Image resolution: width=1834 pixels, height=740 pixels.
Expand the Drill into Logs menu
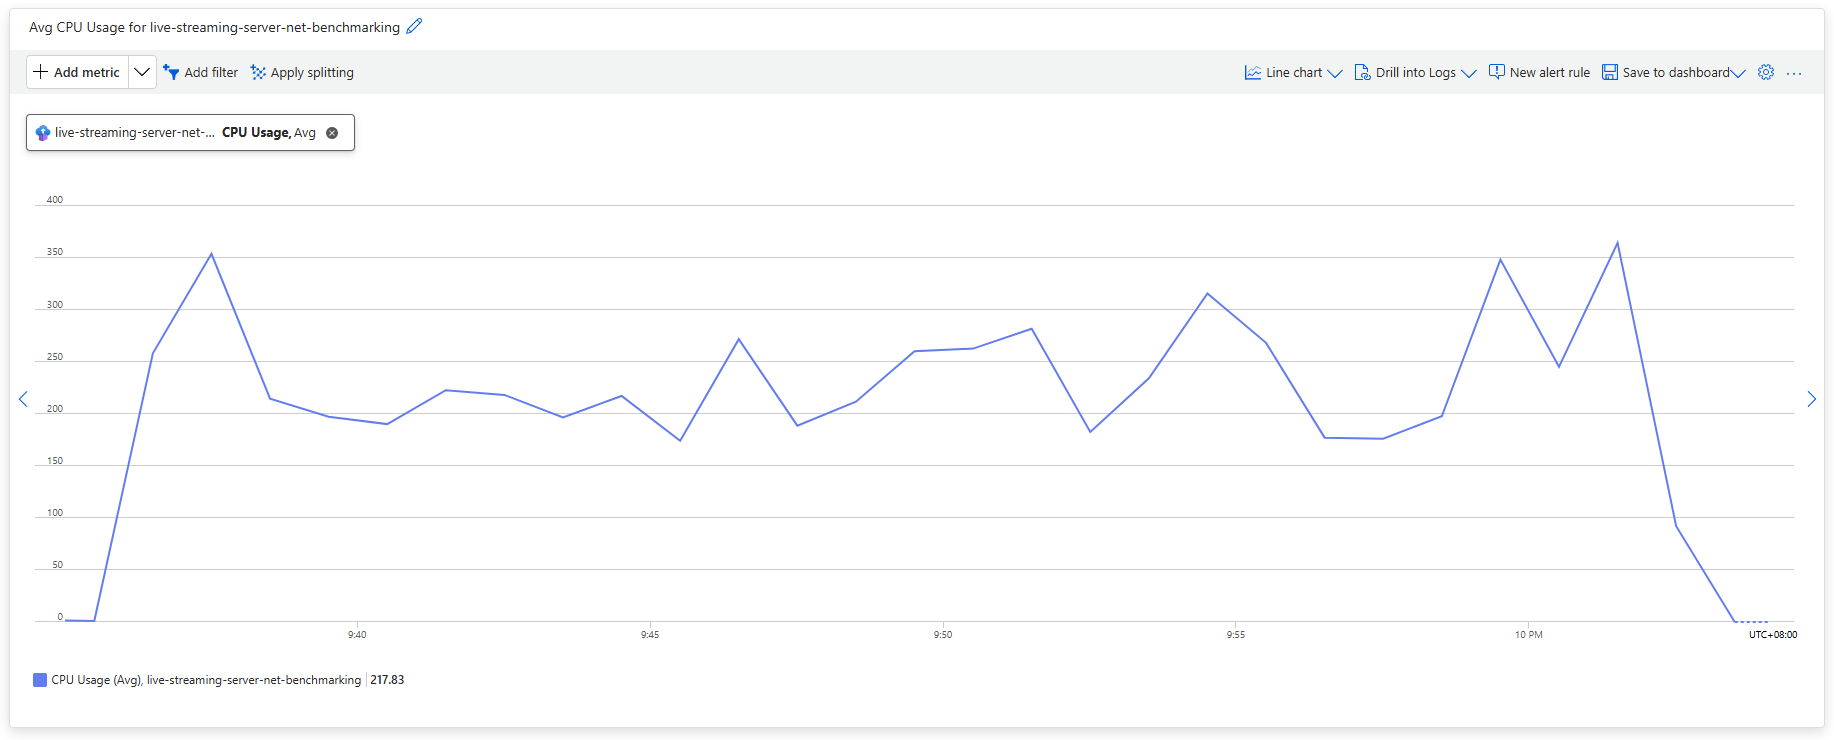[x=1415, y=72]
